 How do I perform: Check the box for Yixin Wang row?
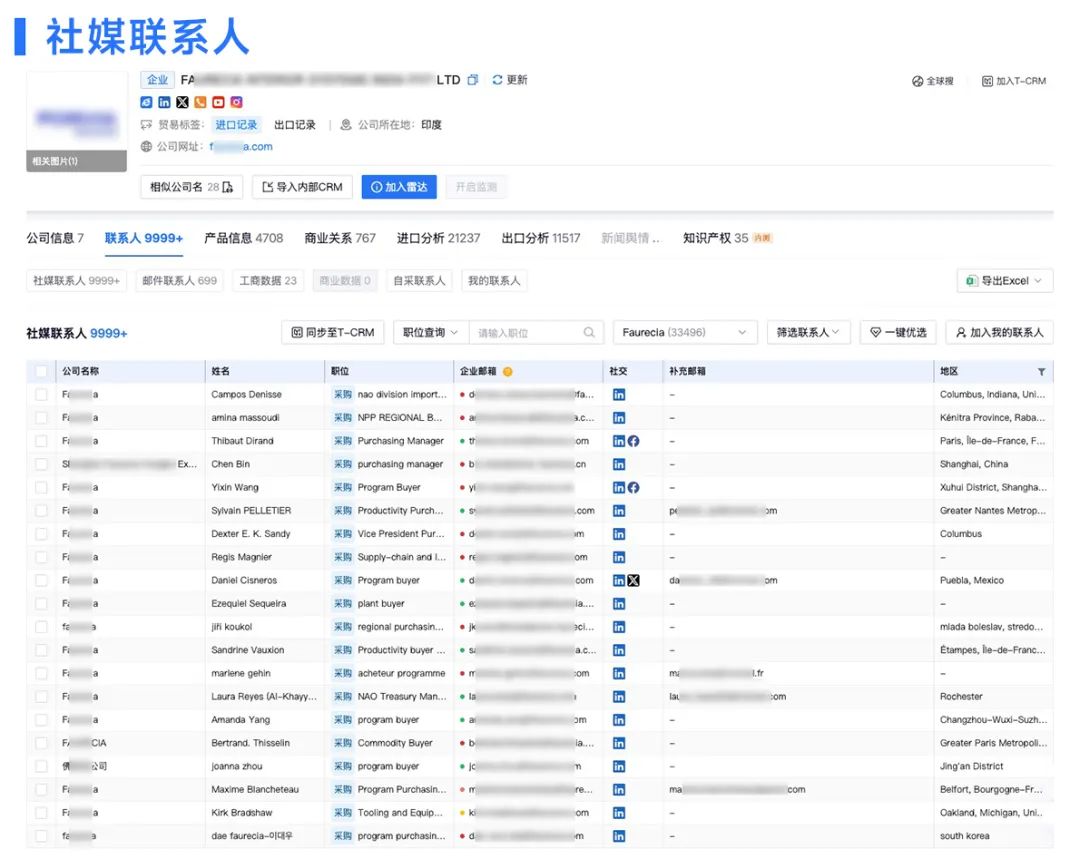(x=41, y=488)
